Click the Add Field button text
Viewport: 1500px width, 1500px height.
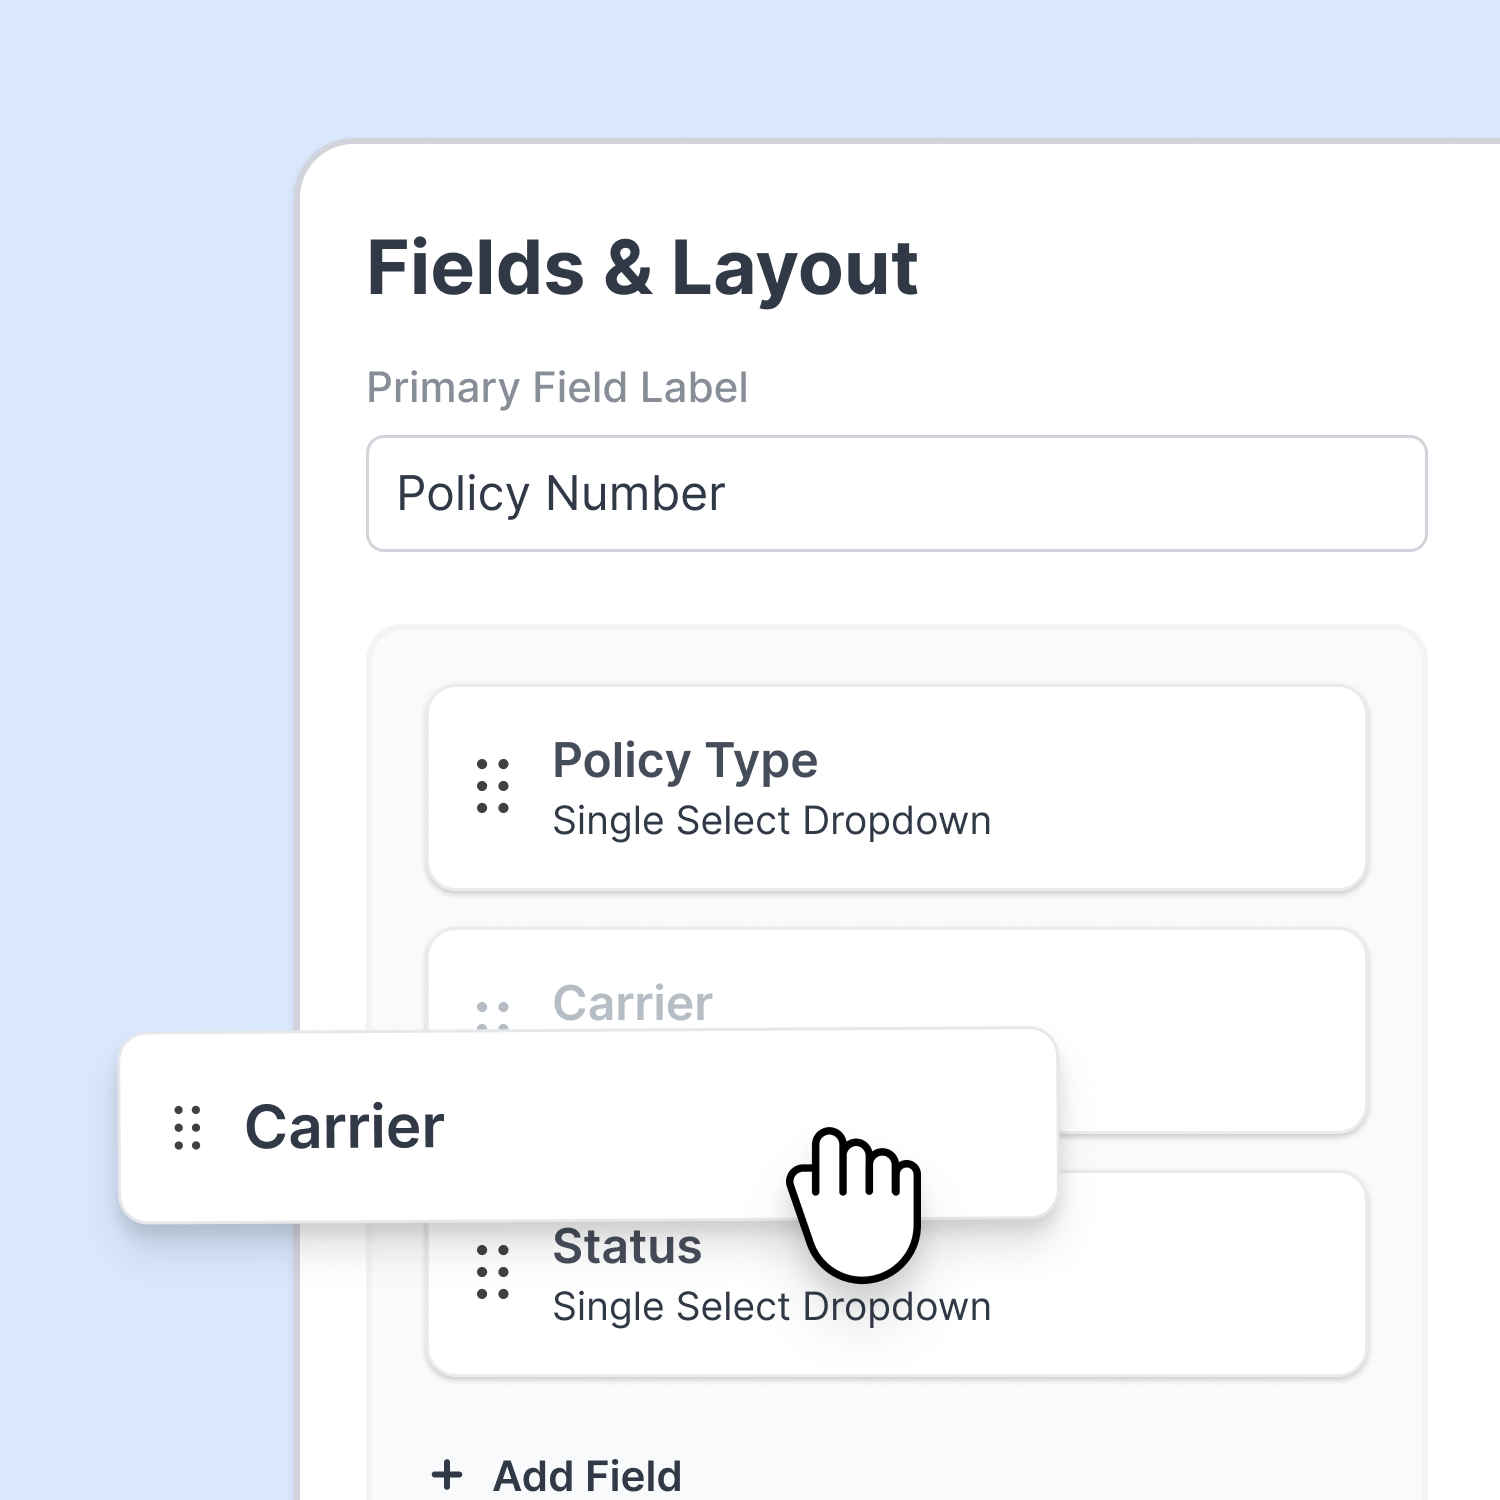point(587,1476)
